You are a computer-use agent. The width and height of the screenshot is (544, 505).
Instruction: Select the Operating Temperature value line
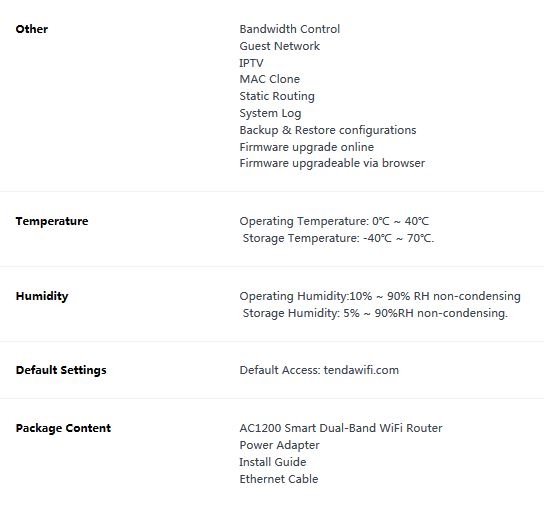(x=334, y=221)
